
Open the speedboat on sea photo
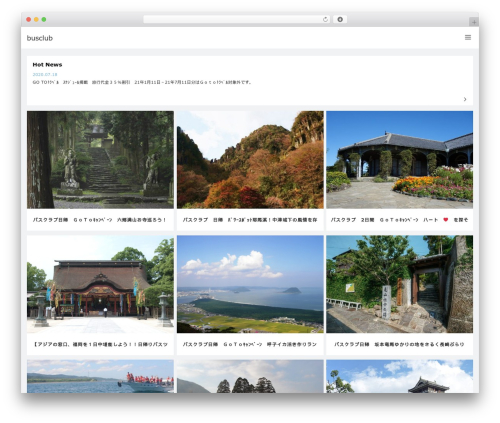(x=100, y=376)
